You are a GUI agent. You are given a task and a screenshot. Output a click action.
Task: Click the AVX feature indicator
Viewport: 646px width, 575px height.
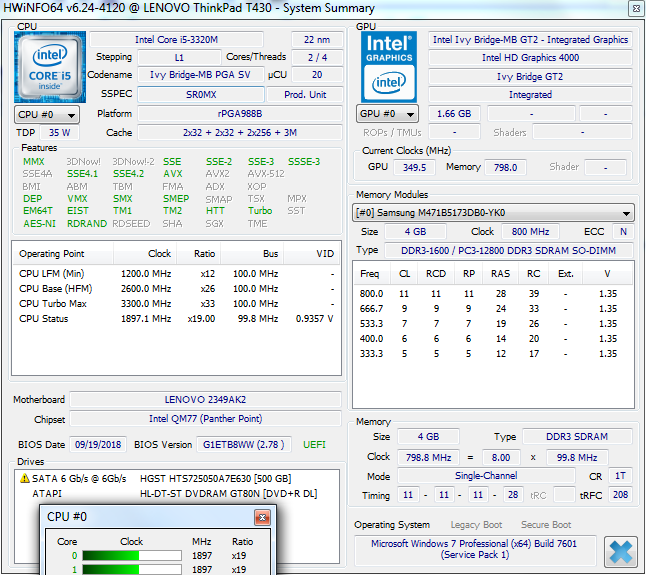click(x=173, y=174)
